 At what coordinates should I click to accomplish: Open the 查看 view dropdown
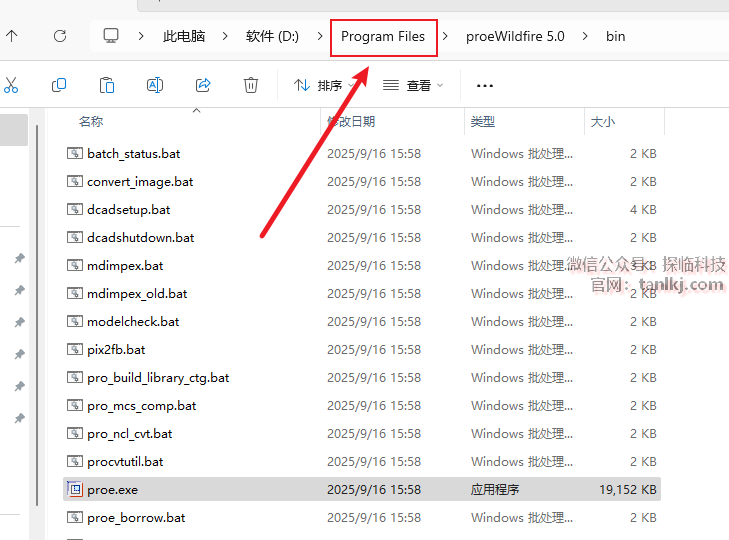pos(413,86)
